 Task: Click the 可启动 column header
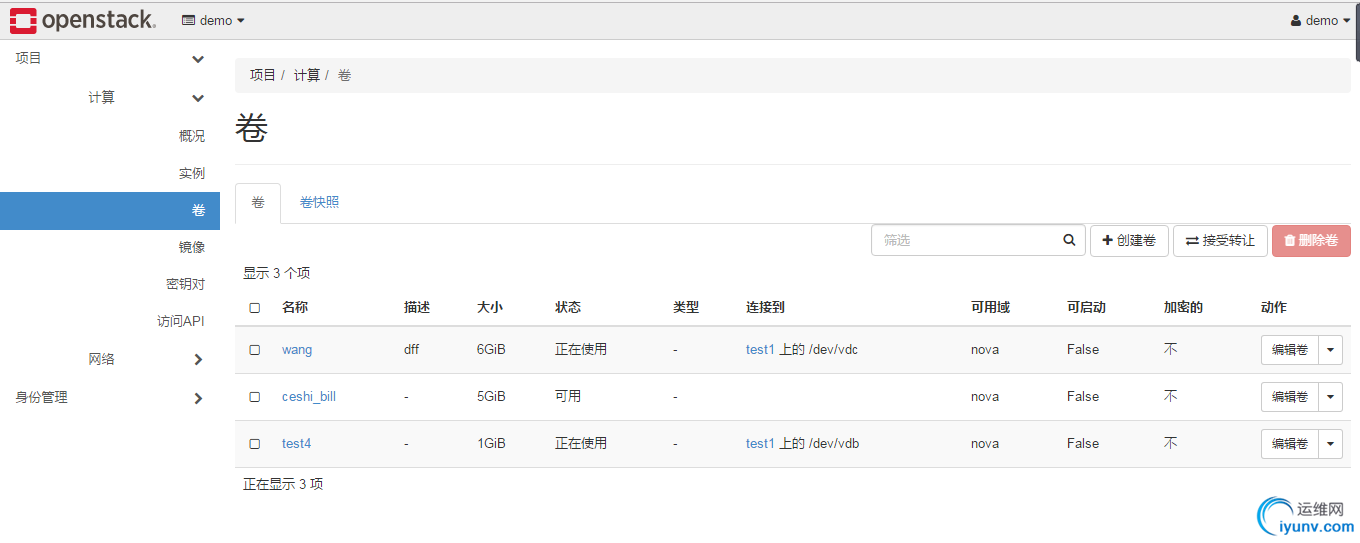coord(1087,308)
